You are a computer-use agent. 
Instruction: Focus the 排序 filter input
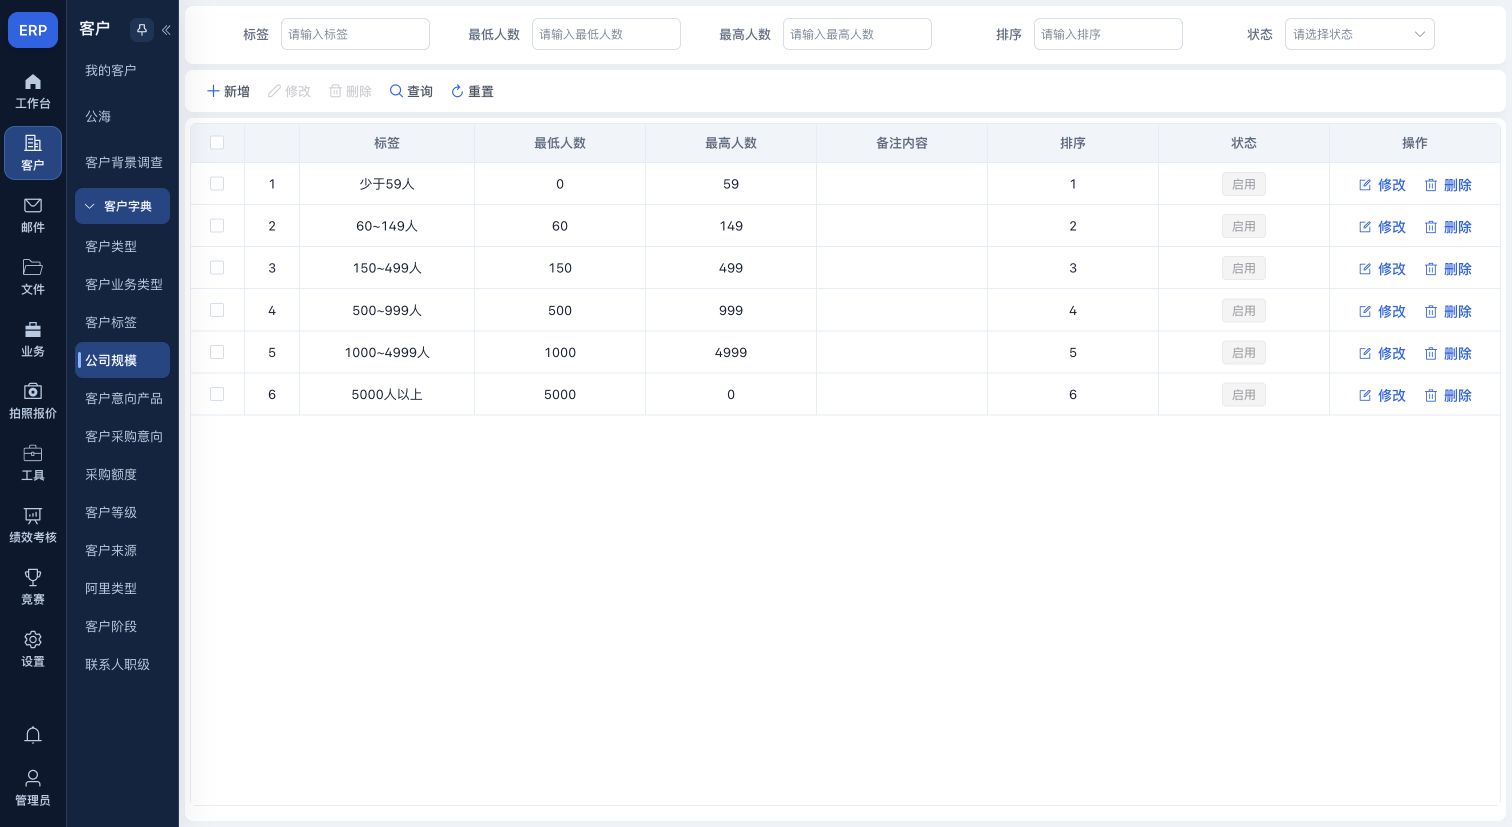pos(1108,34)
